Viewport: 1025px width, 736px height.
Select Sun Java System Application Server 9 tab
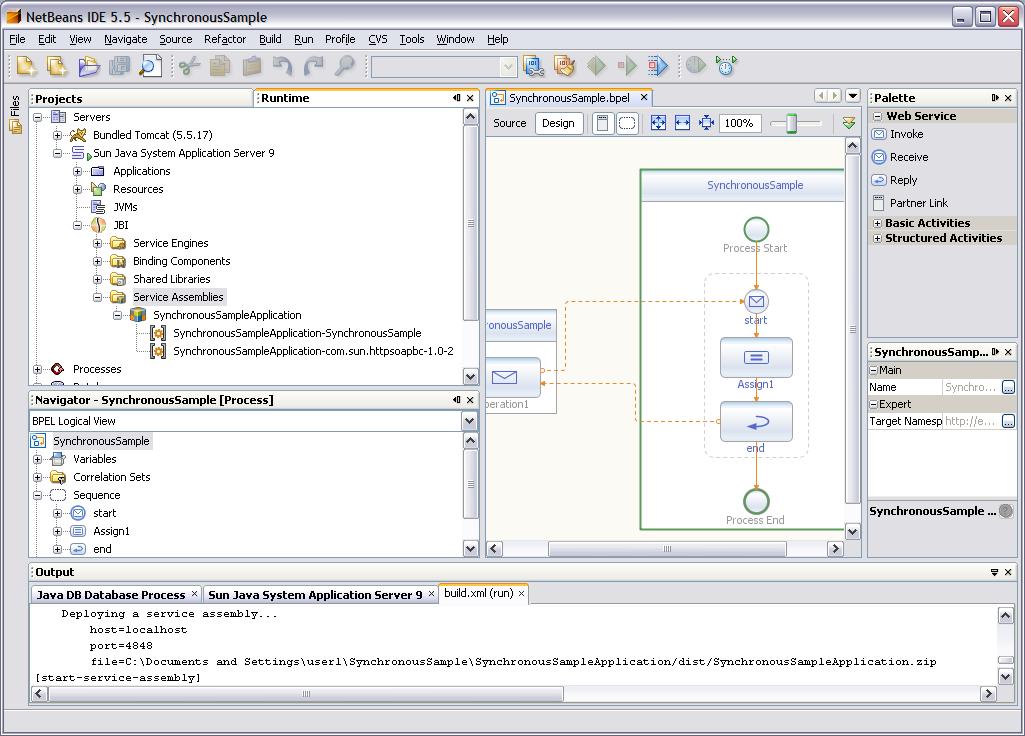click(x=315, y=595)
